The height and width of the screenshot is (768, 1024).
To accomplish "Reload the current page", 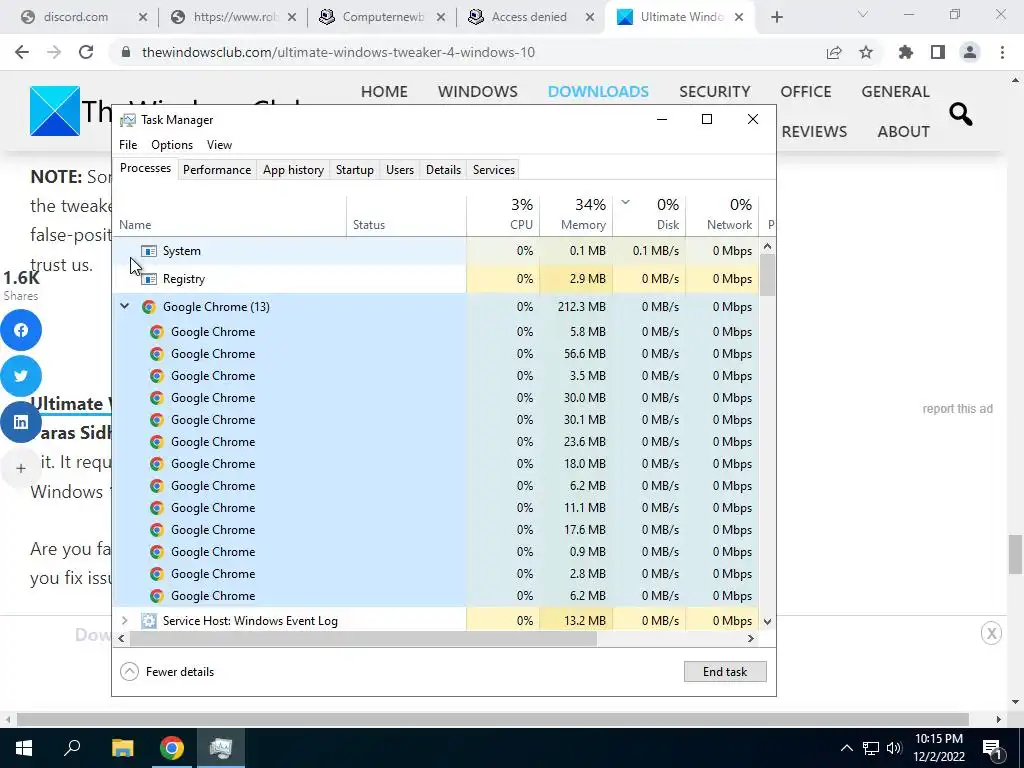I will [86, 52].
